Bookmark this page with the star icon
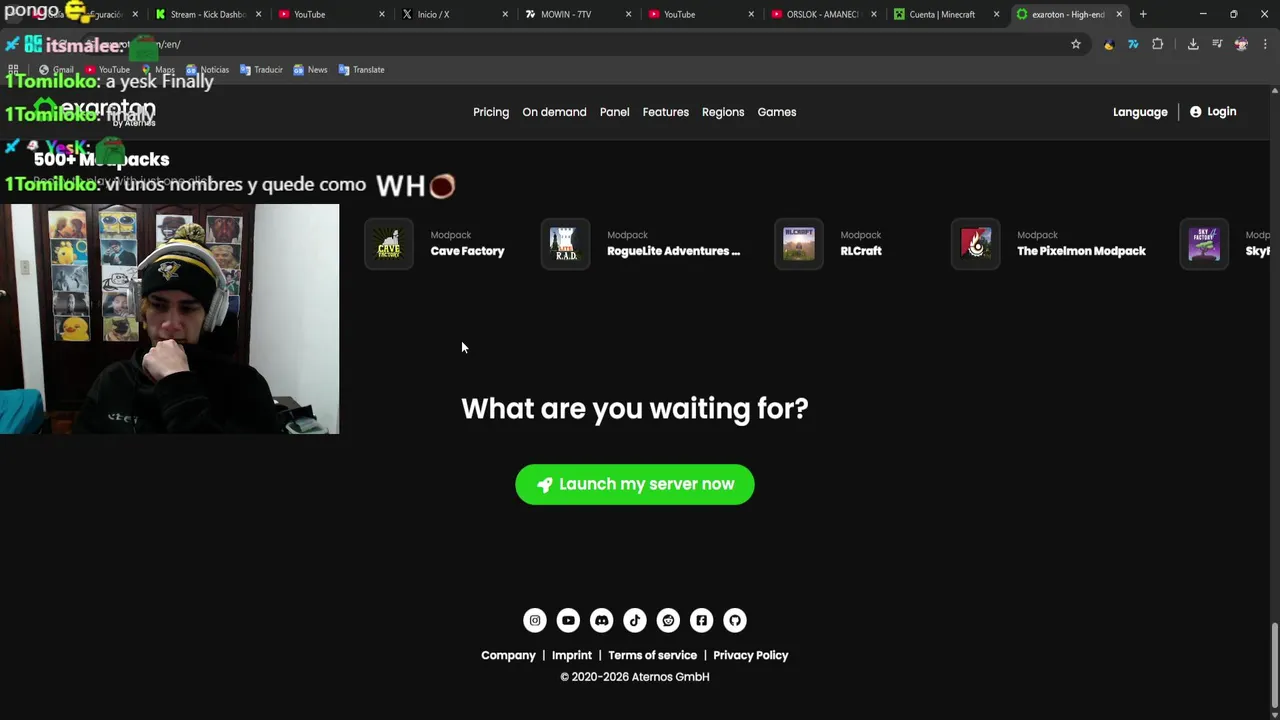1280x720 pixels. tap(1076, 44)
